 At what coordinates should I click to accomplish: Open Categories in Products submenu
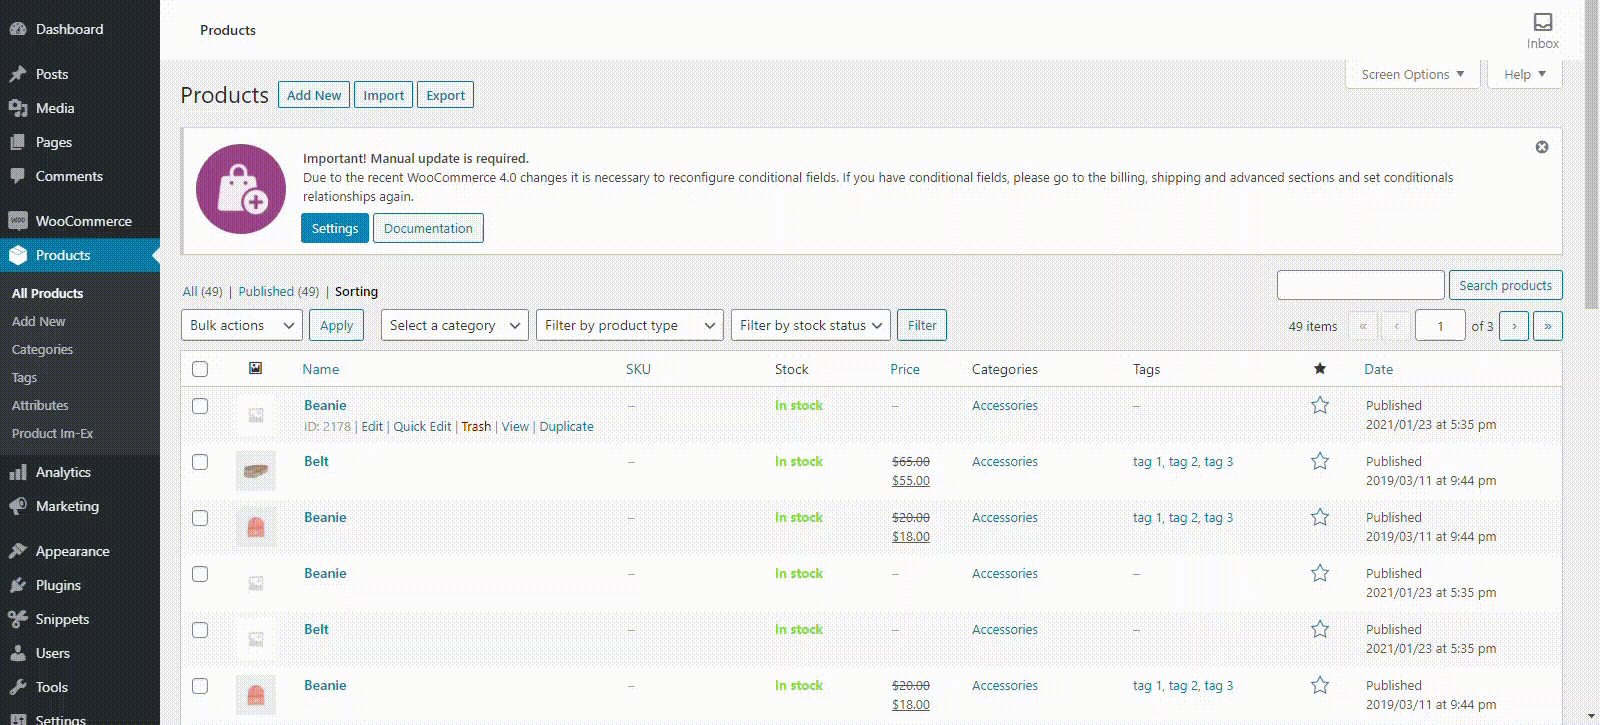[x=42, y=349]
